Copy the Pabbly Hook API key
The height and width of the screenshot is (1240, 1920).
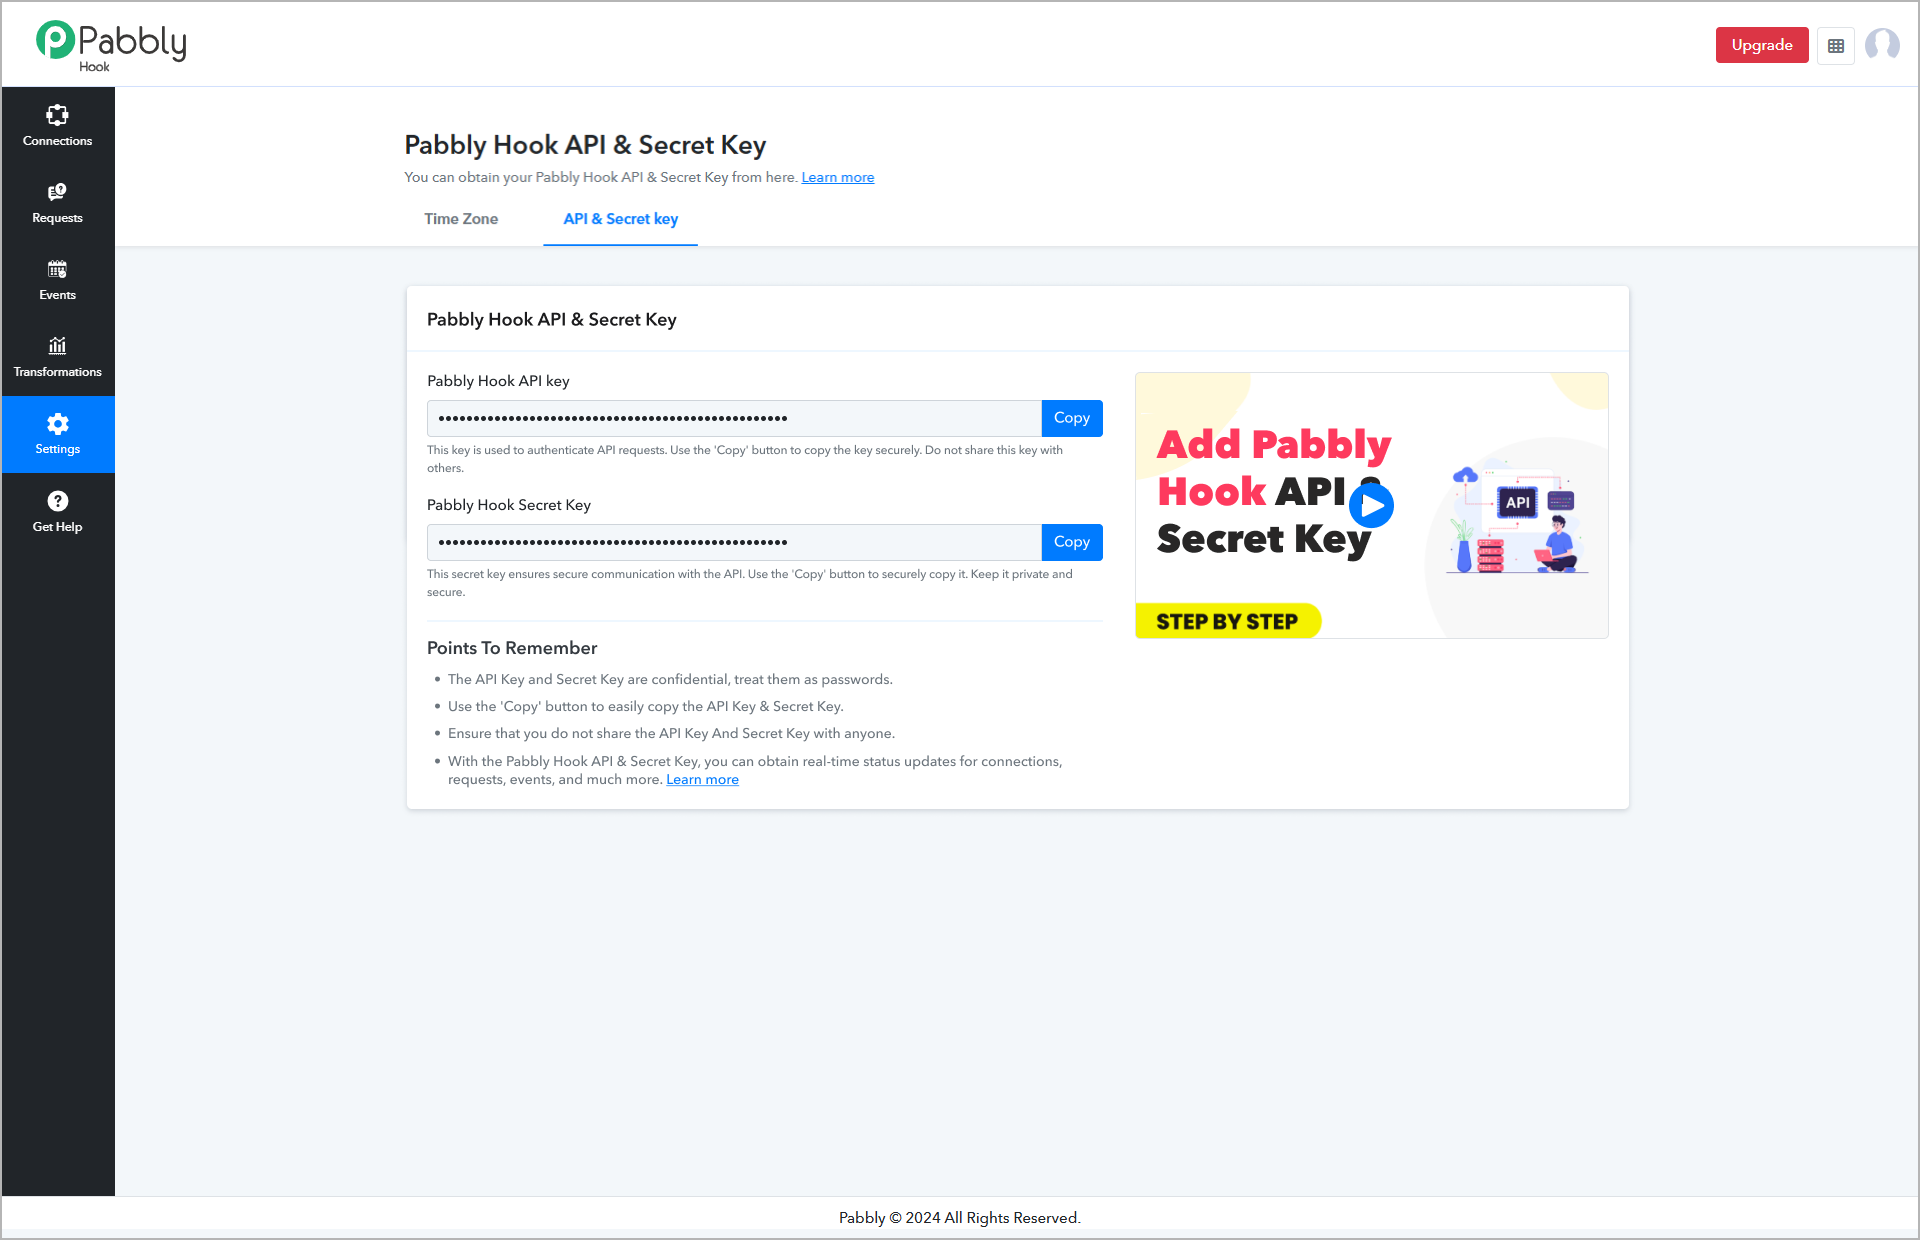point(1072,418)
